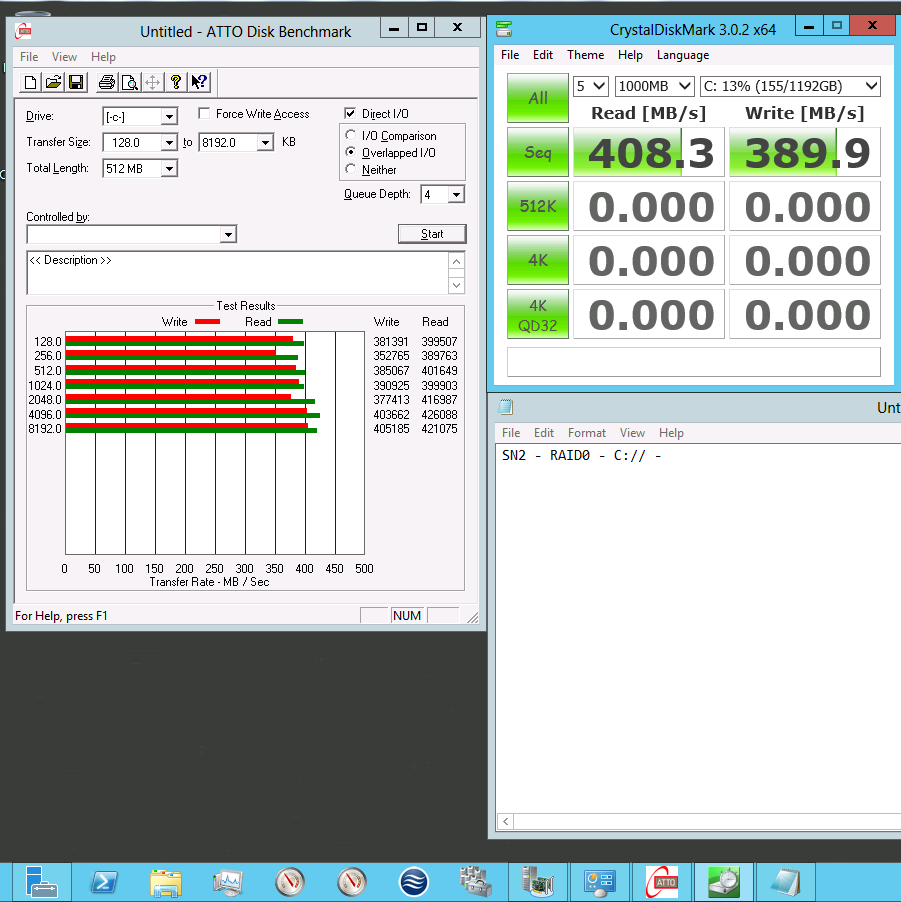The width and height of the screenshot is (901, 902).
Task: Open File Explorer from the taskbar
Action: 166,881
